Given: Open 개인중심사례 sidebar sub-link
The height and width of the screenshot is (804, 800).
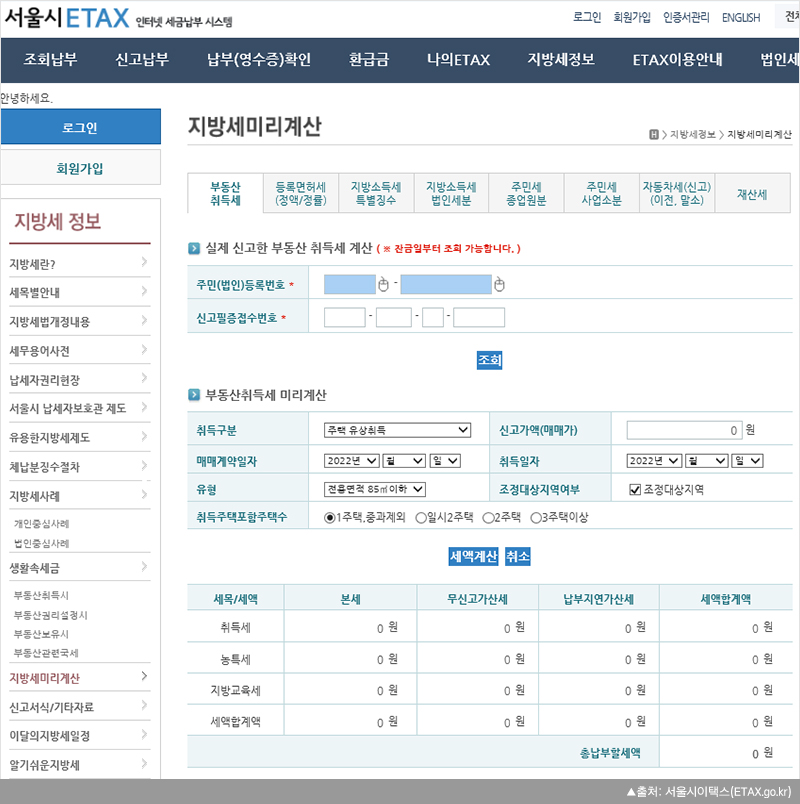Looking at the screenshot, I should 42,524.
